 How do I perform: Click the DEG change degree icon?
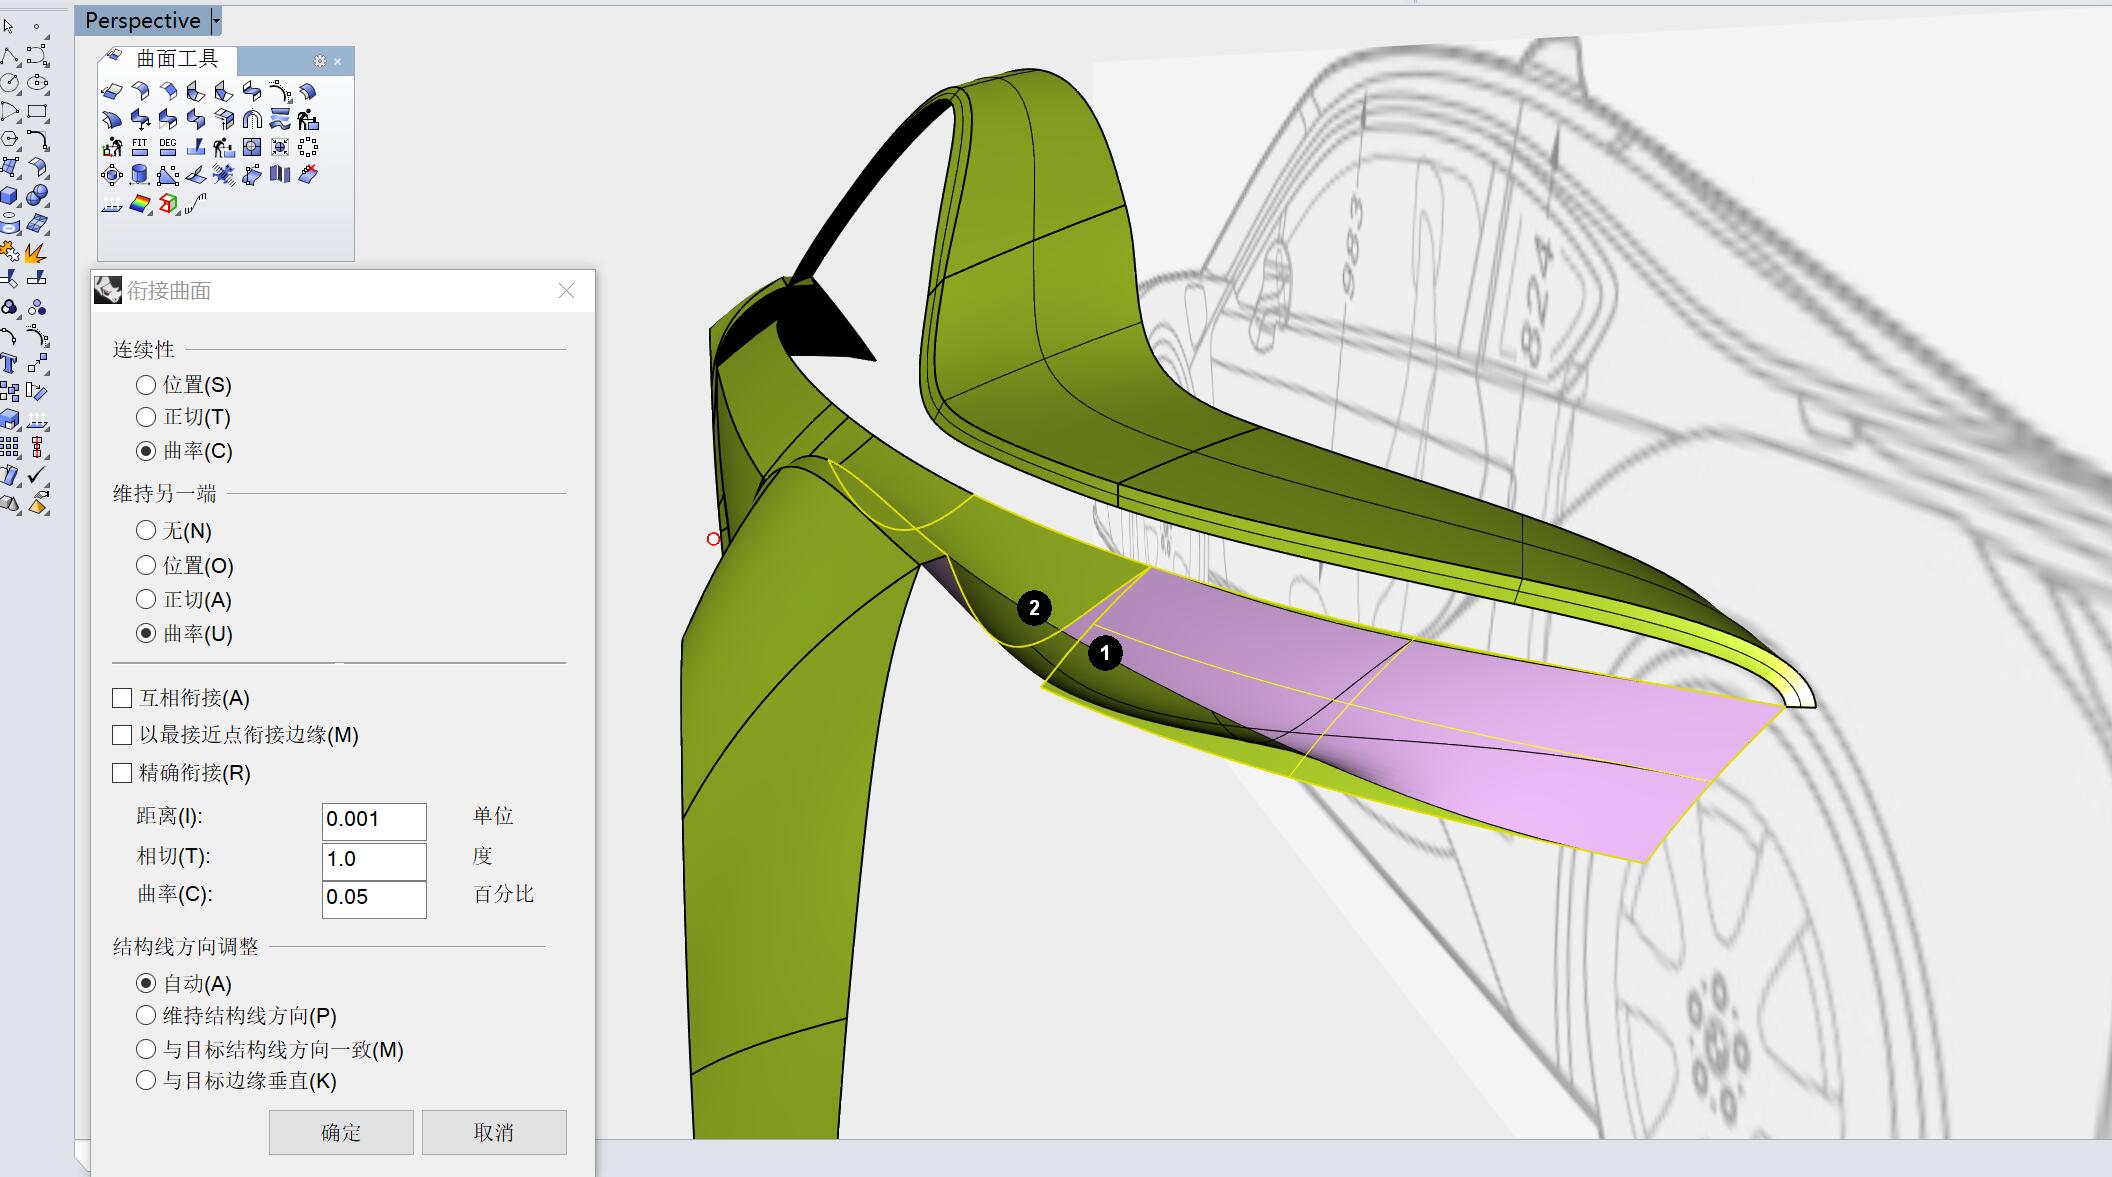[168, 147]
